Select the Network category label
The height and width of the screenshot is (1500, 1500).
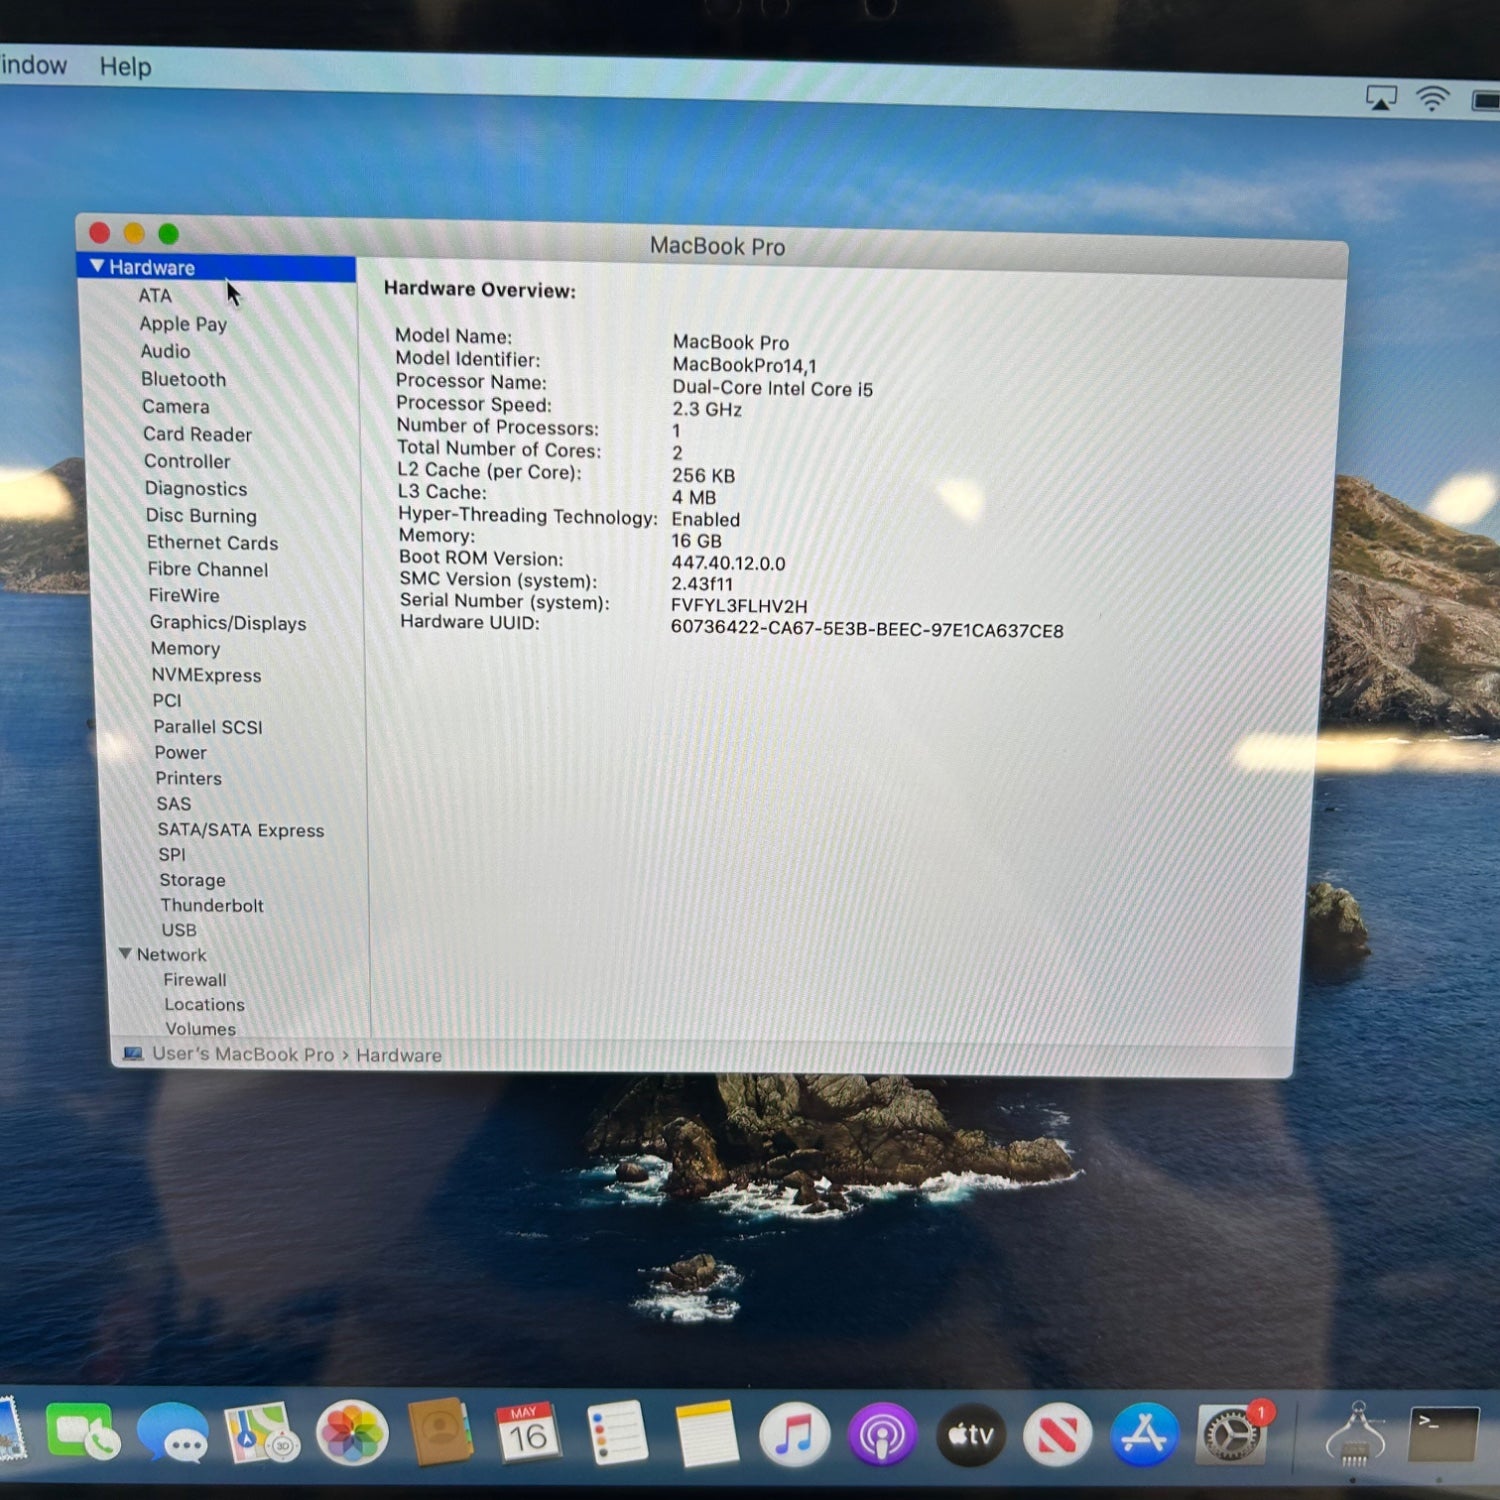pos(171,955)
